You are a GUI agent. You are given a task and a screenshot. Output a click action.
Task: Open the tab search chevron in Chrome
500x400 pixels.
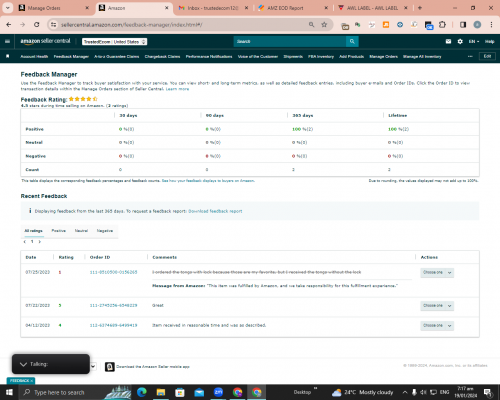(7, 8)
